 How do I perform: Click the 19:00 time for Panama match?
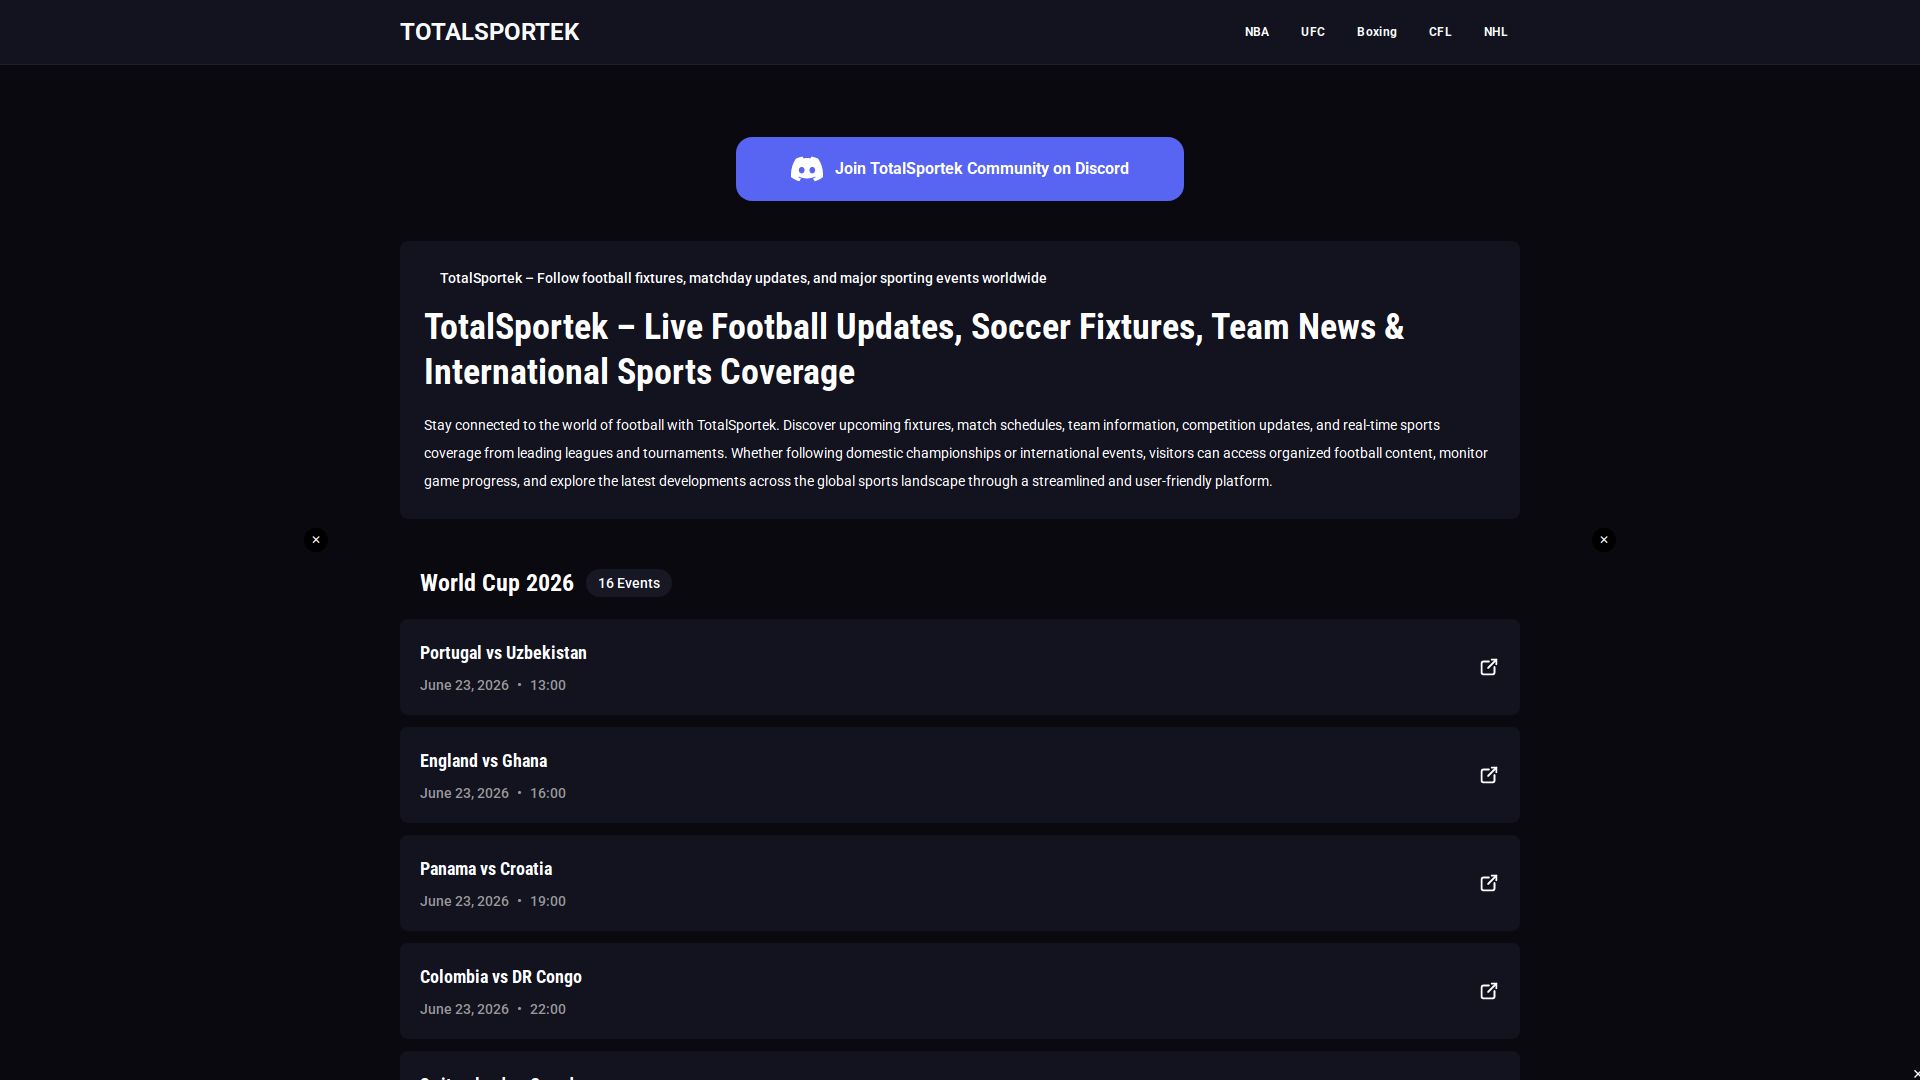[x=548, y=901]
